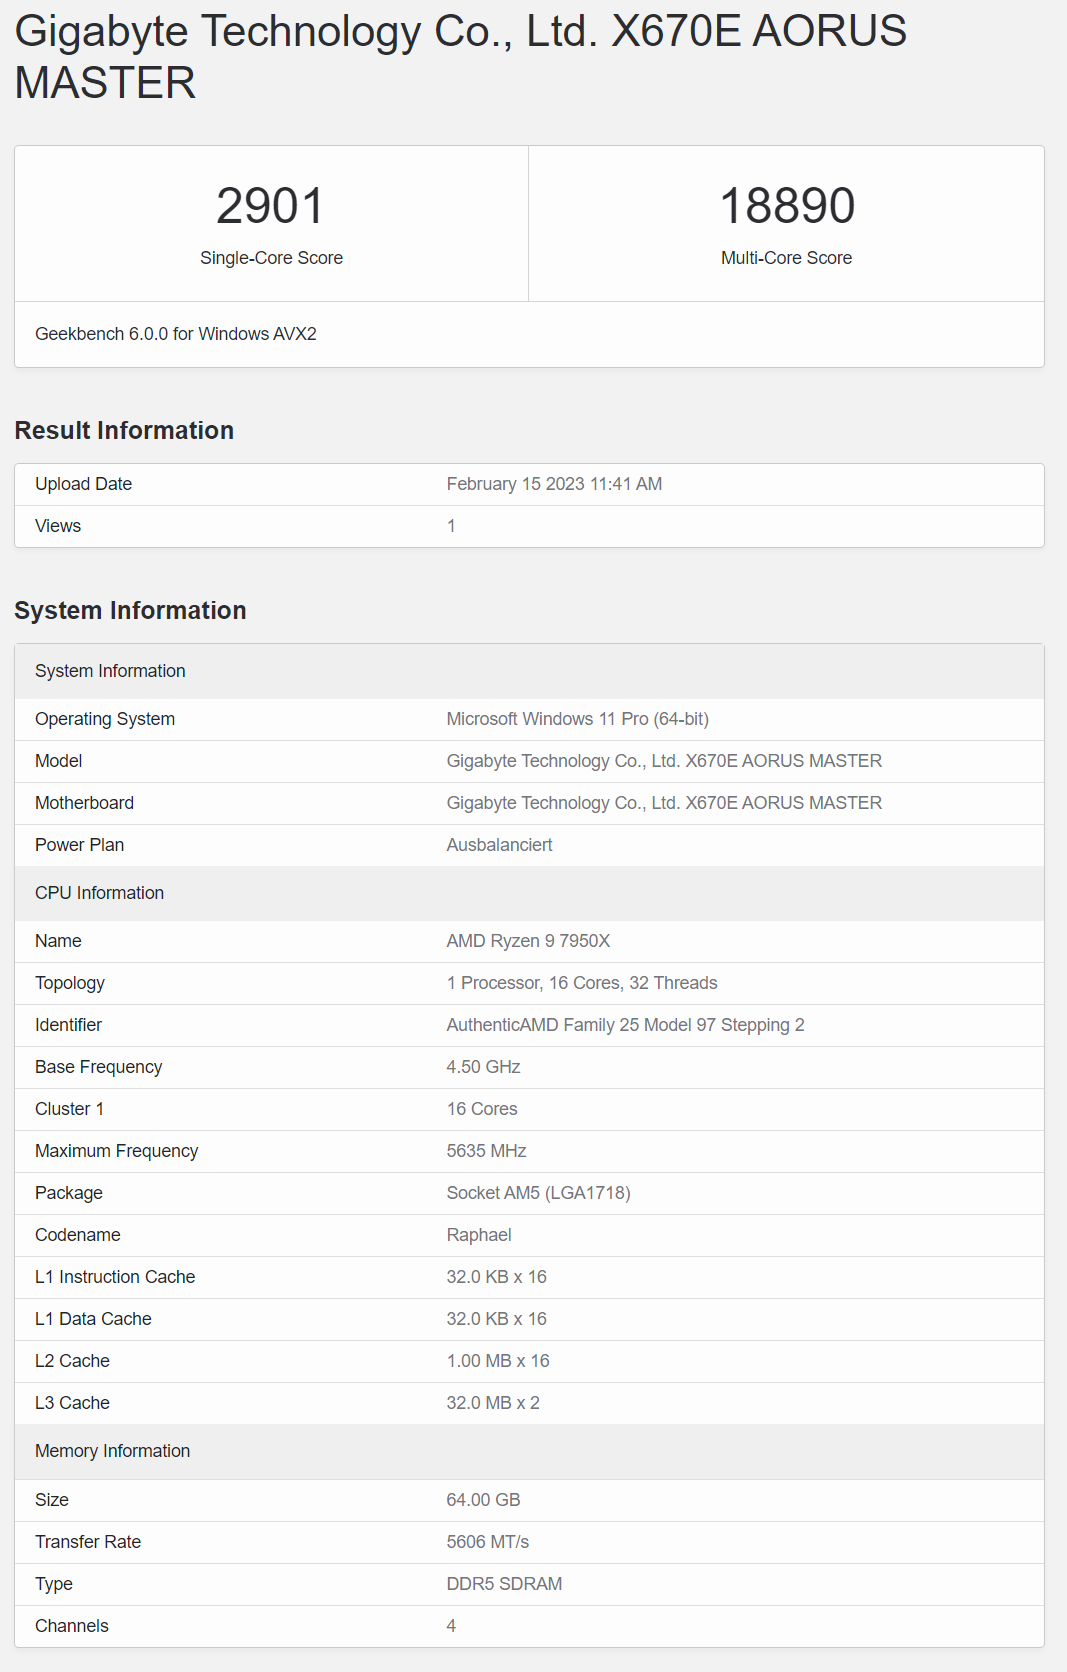This screenshot has height=1672, width=1067.
Task: Click the L1 Instruction Cache label
Action: (x=115, y=1277)
